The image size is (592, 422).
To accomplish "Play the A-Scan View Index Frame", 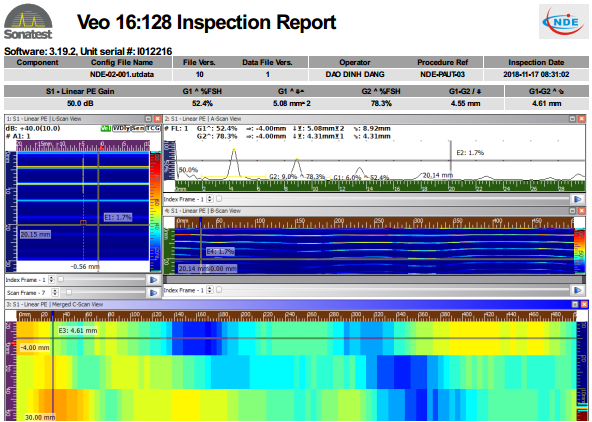I will (x=578, y=199).
